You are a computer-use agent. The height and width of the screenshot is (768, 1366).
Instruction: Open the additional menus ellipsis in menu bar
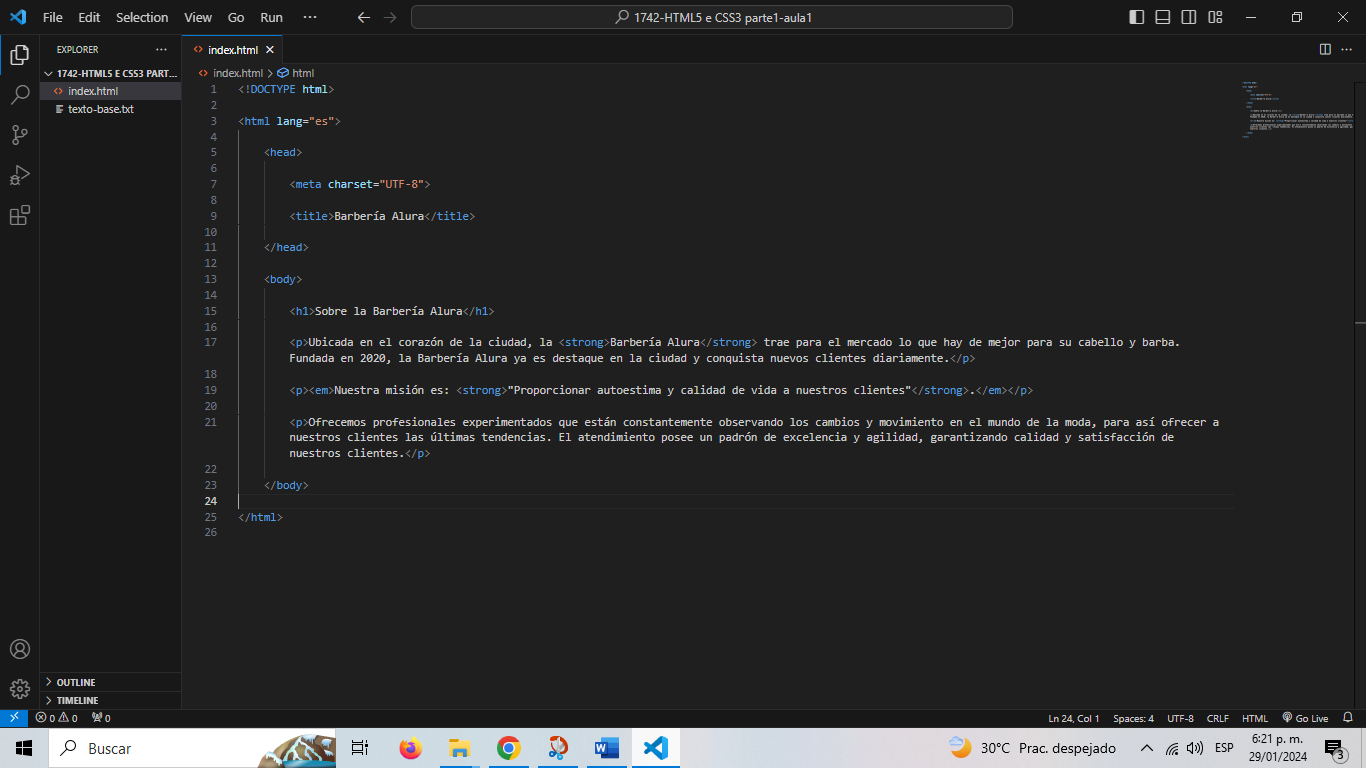(x=310, y=17)
